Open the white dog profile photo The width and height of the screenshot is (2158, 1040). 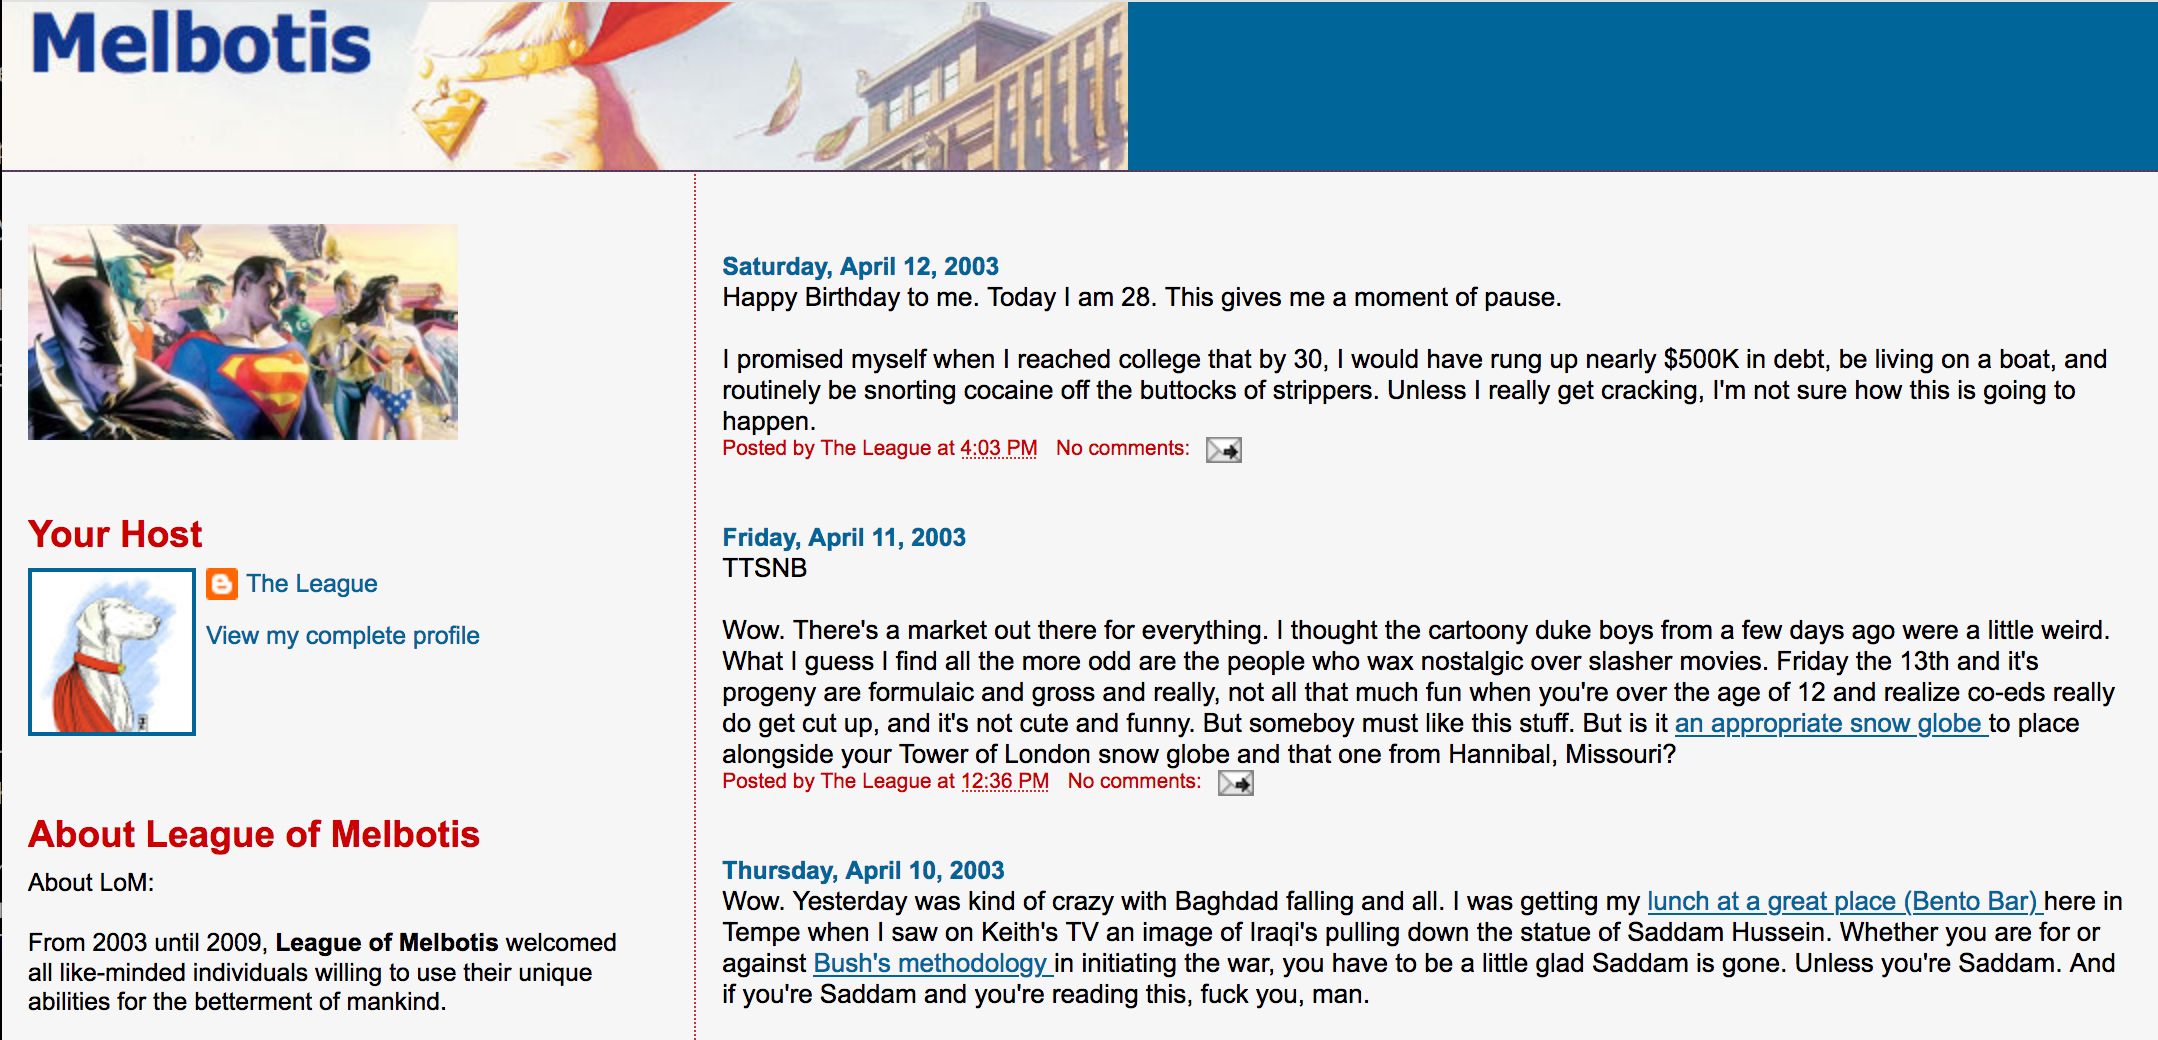pos(112,652)
